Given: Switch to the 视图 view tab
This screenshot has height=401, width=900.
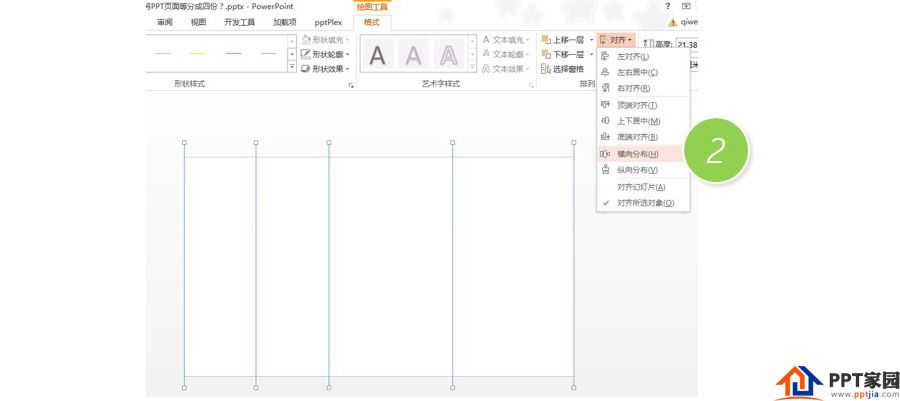Looking at the screenshot, I should click(x=198, y=22).
